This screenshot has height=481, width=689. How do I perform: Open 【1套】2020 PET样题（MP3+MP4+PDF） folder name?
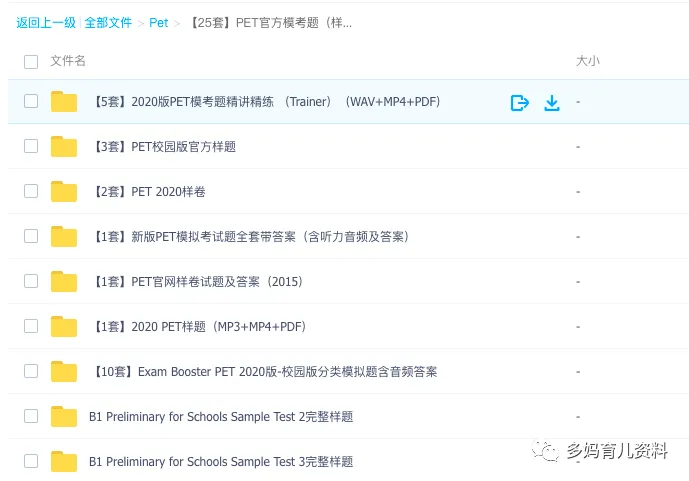click(199, 326)
